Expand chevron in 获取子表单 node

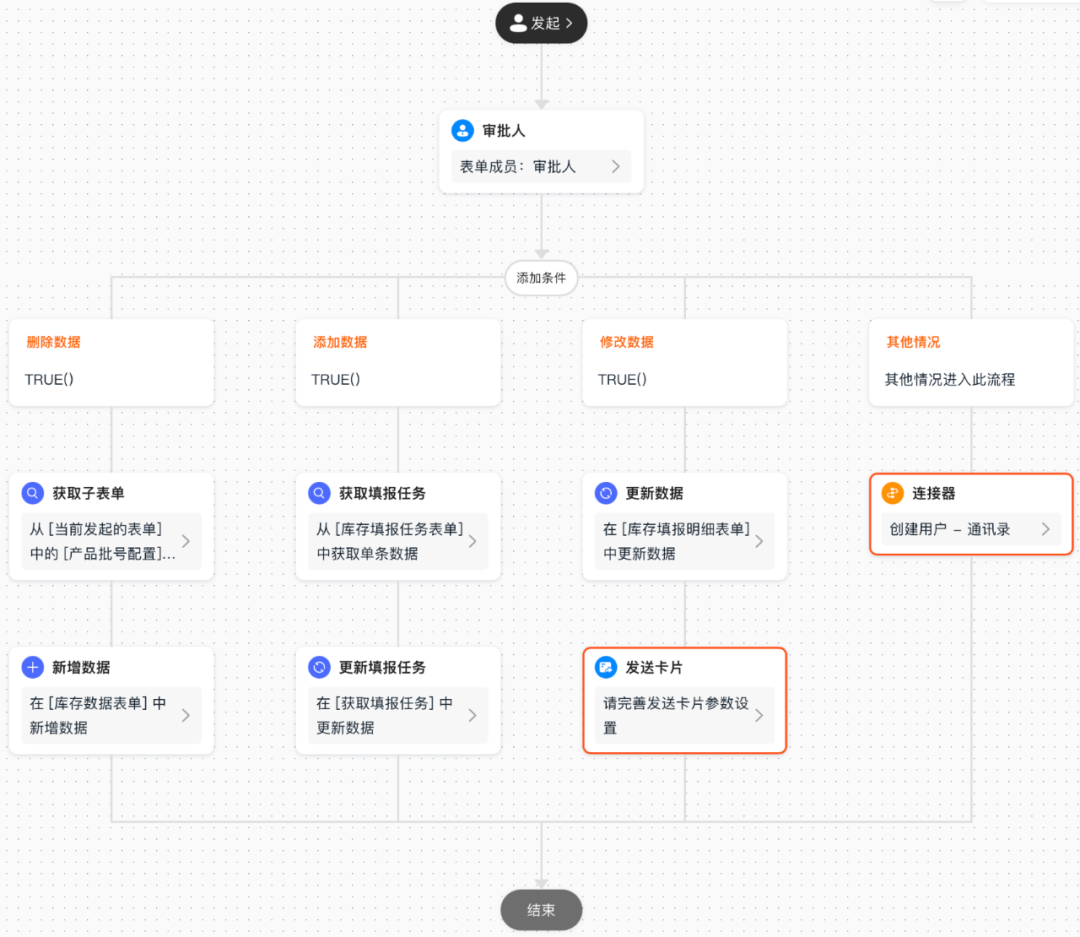186,542
